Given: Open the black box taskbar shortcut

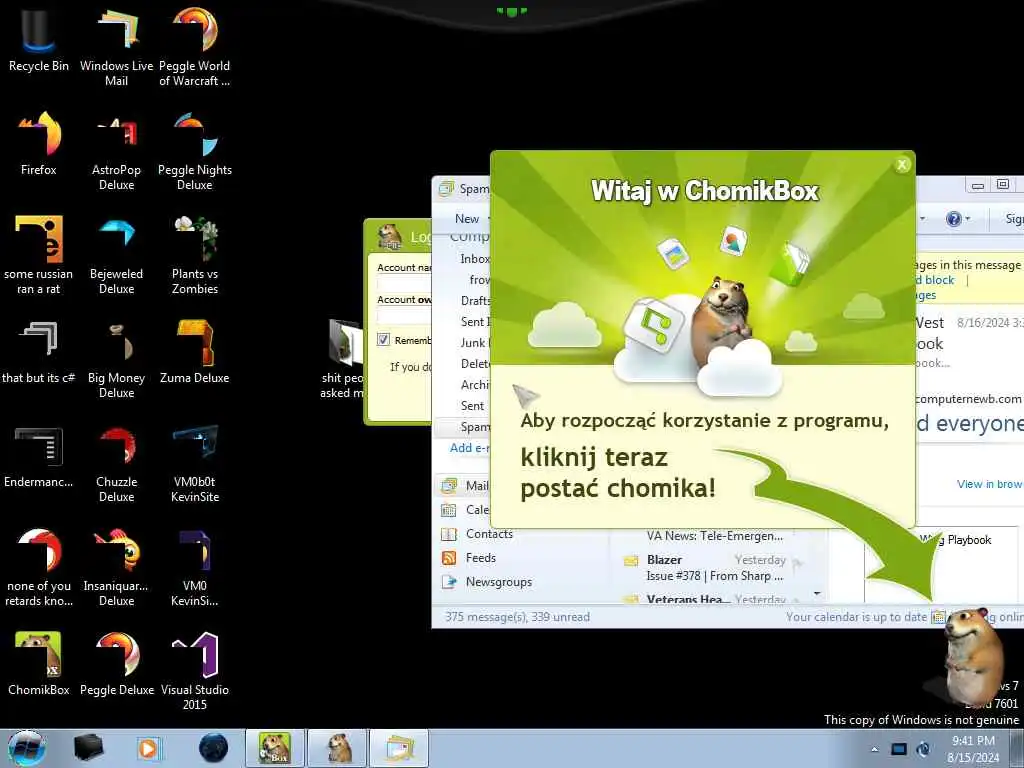Looking at the screenshot, I should coord(88,748).
